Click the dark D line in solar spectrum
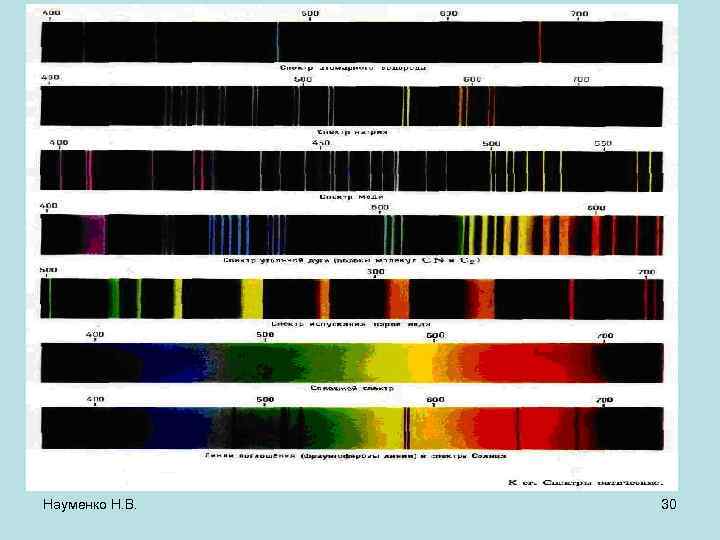720x540 pixels. [406, 428]
